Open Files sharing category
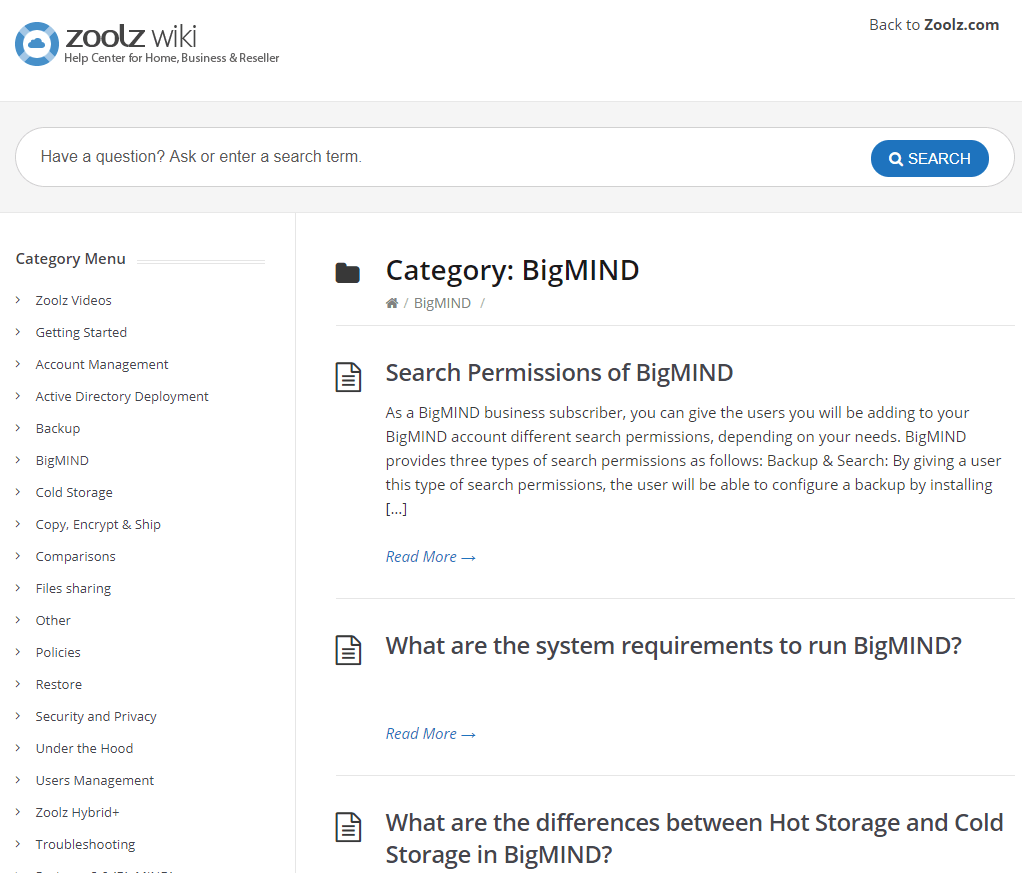Viewport: 1022px width, 873px height. click(x=73, y=588)
